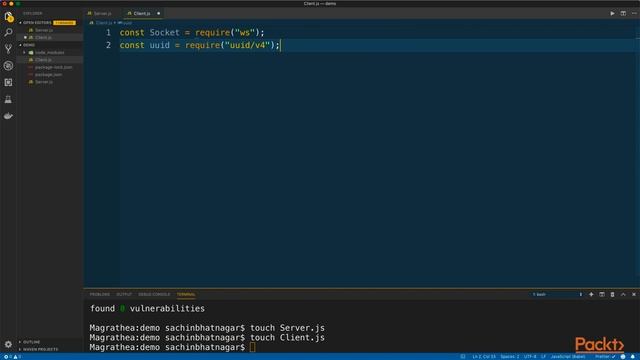
Task: Click the errors and warnings status indicator
Action: click(x=12, y=357)
